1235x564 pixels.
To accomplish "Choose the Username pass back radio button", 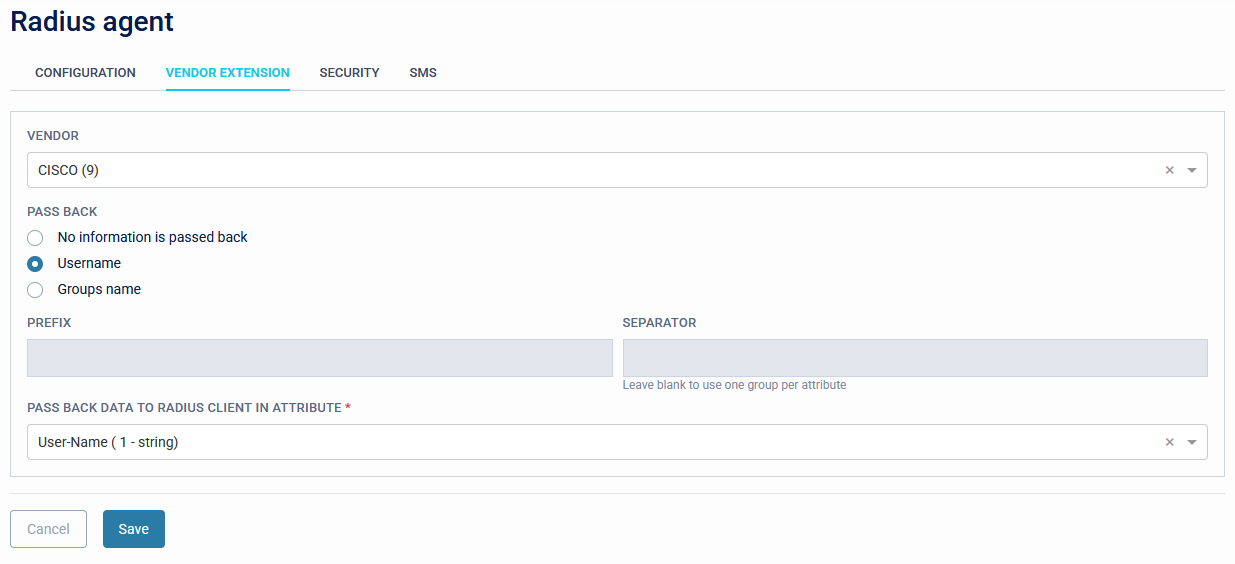I will tap(36, 264).
